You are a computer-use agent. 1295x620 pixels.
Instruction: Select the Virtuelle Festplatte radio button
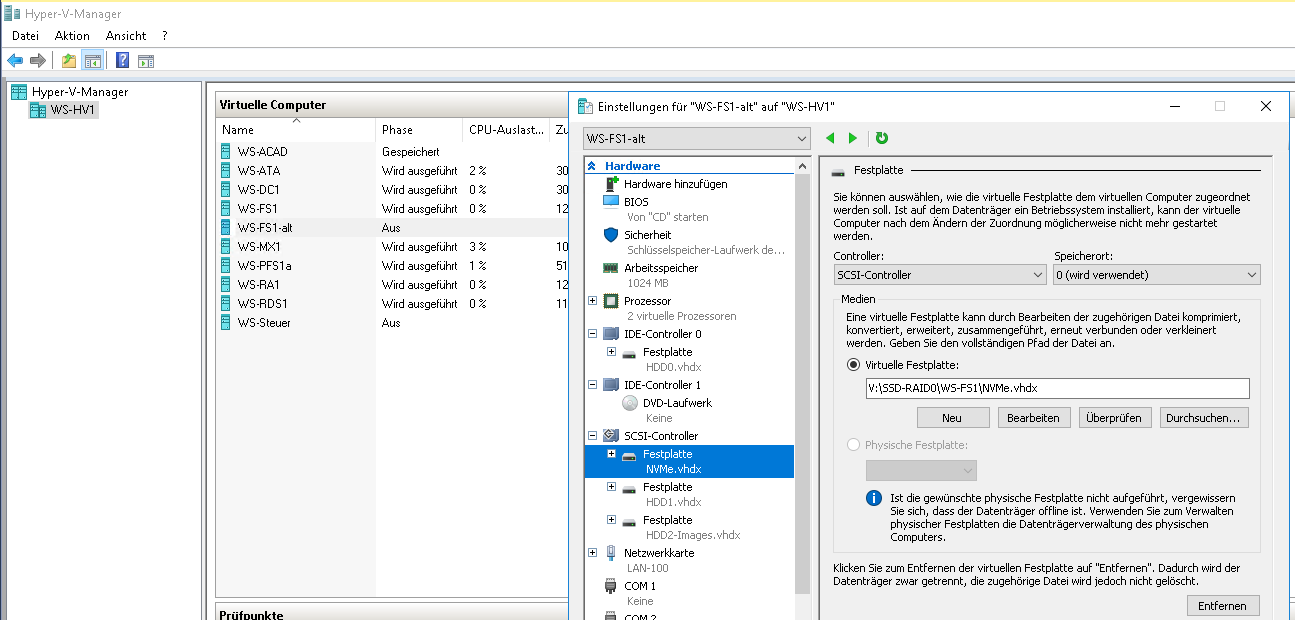click(853, 365)
